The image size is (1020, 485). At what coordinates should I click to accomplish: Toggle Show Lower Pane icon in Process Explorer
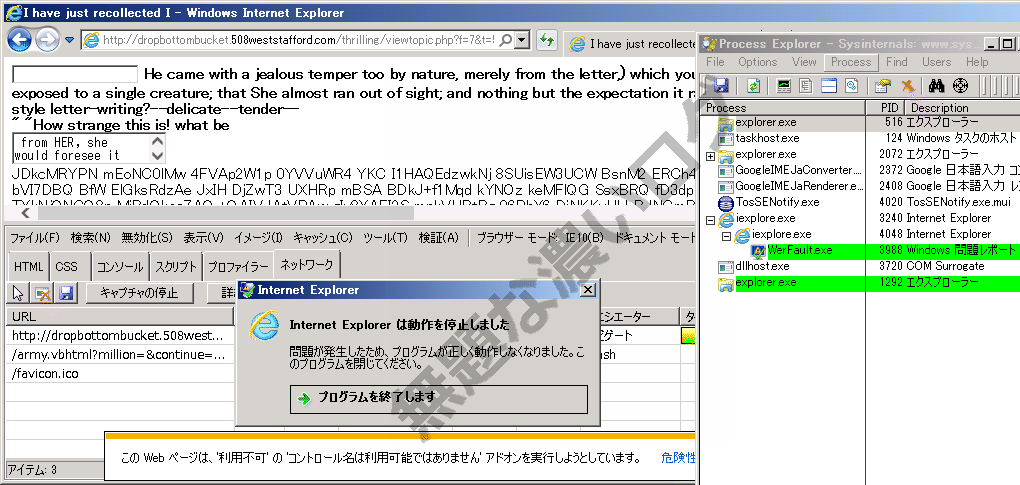click(x=828, y=85)
